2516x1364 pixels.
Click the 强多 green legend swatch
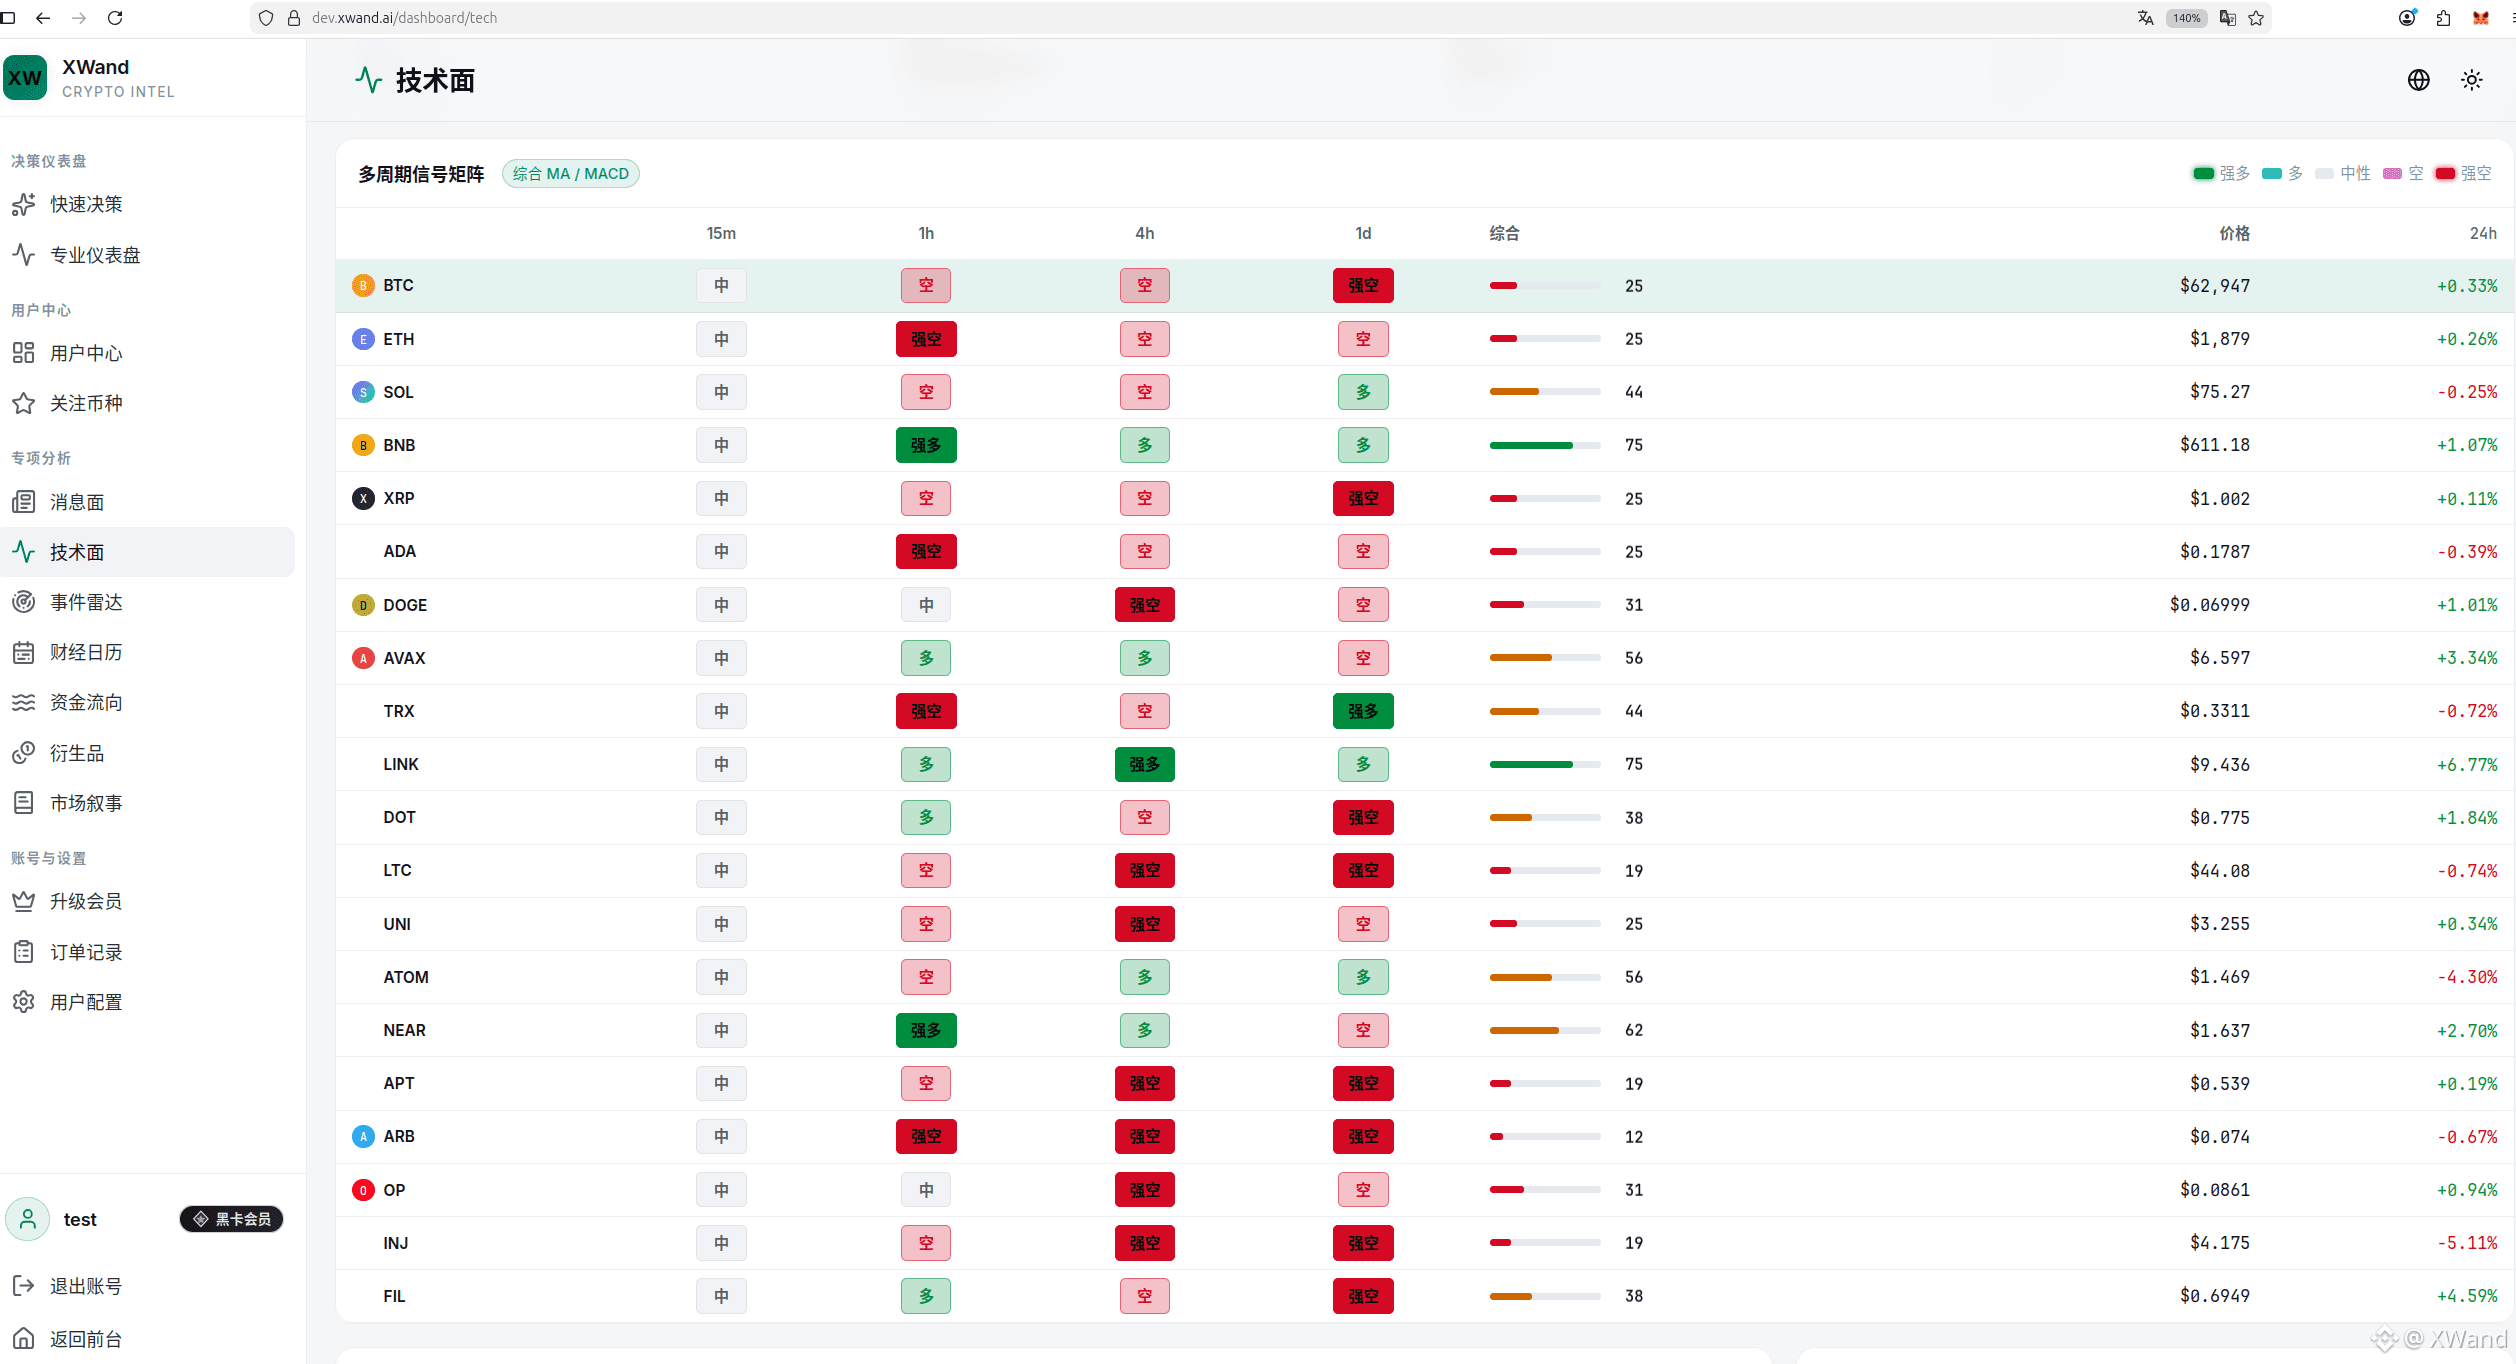pos(2203,174)
